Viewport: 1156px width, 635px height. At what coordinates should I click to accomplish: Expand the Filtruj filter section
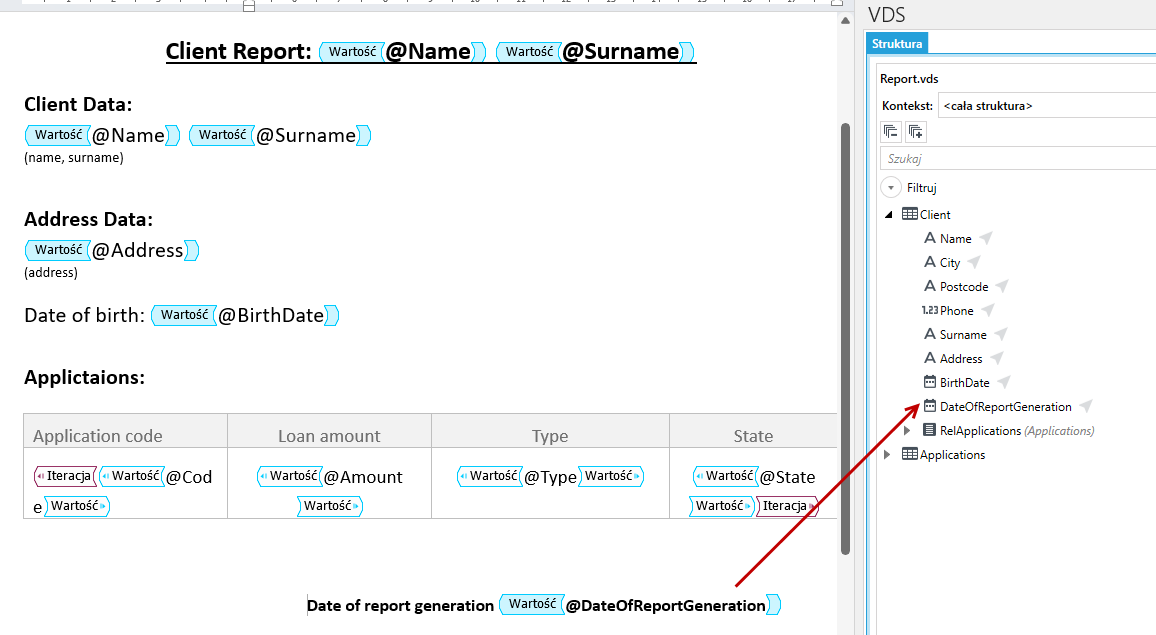pos(891,187)
